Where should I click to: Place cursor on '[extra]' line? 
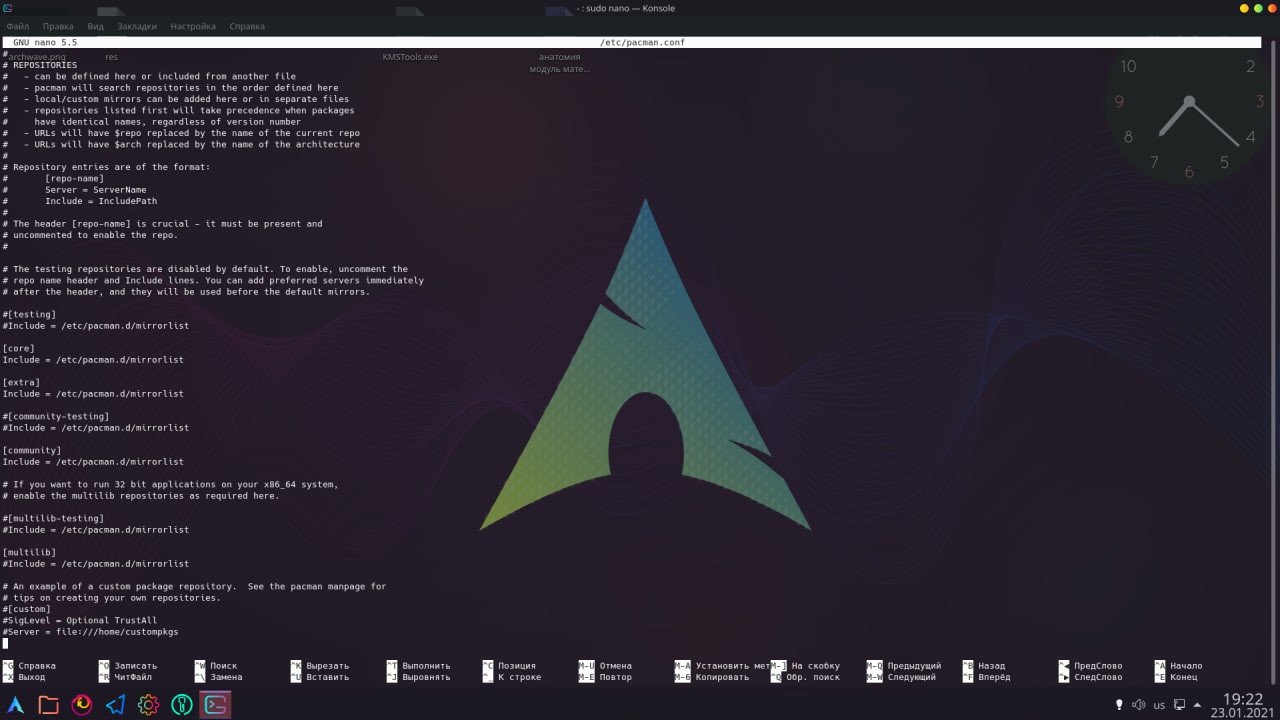pyautogui.click(x=21, y=382)
